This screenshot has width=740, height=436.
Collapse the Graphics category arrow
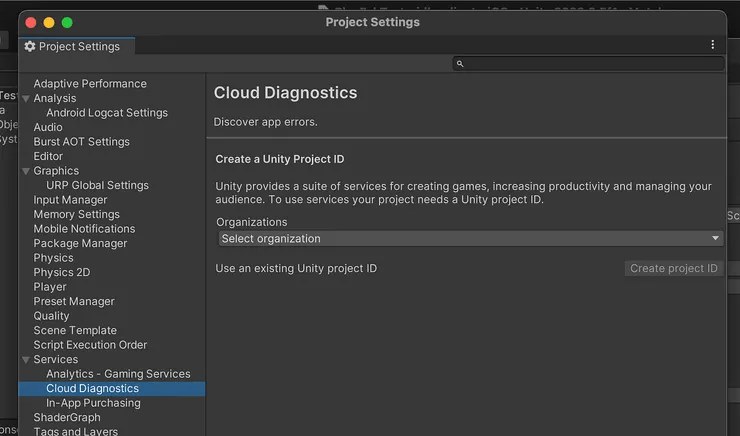coord(26,171)
